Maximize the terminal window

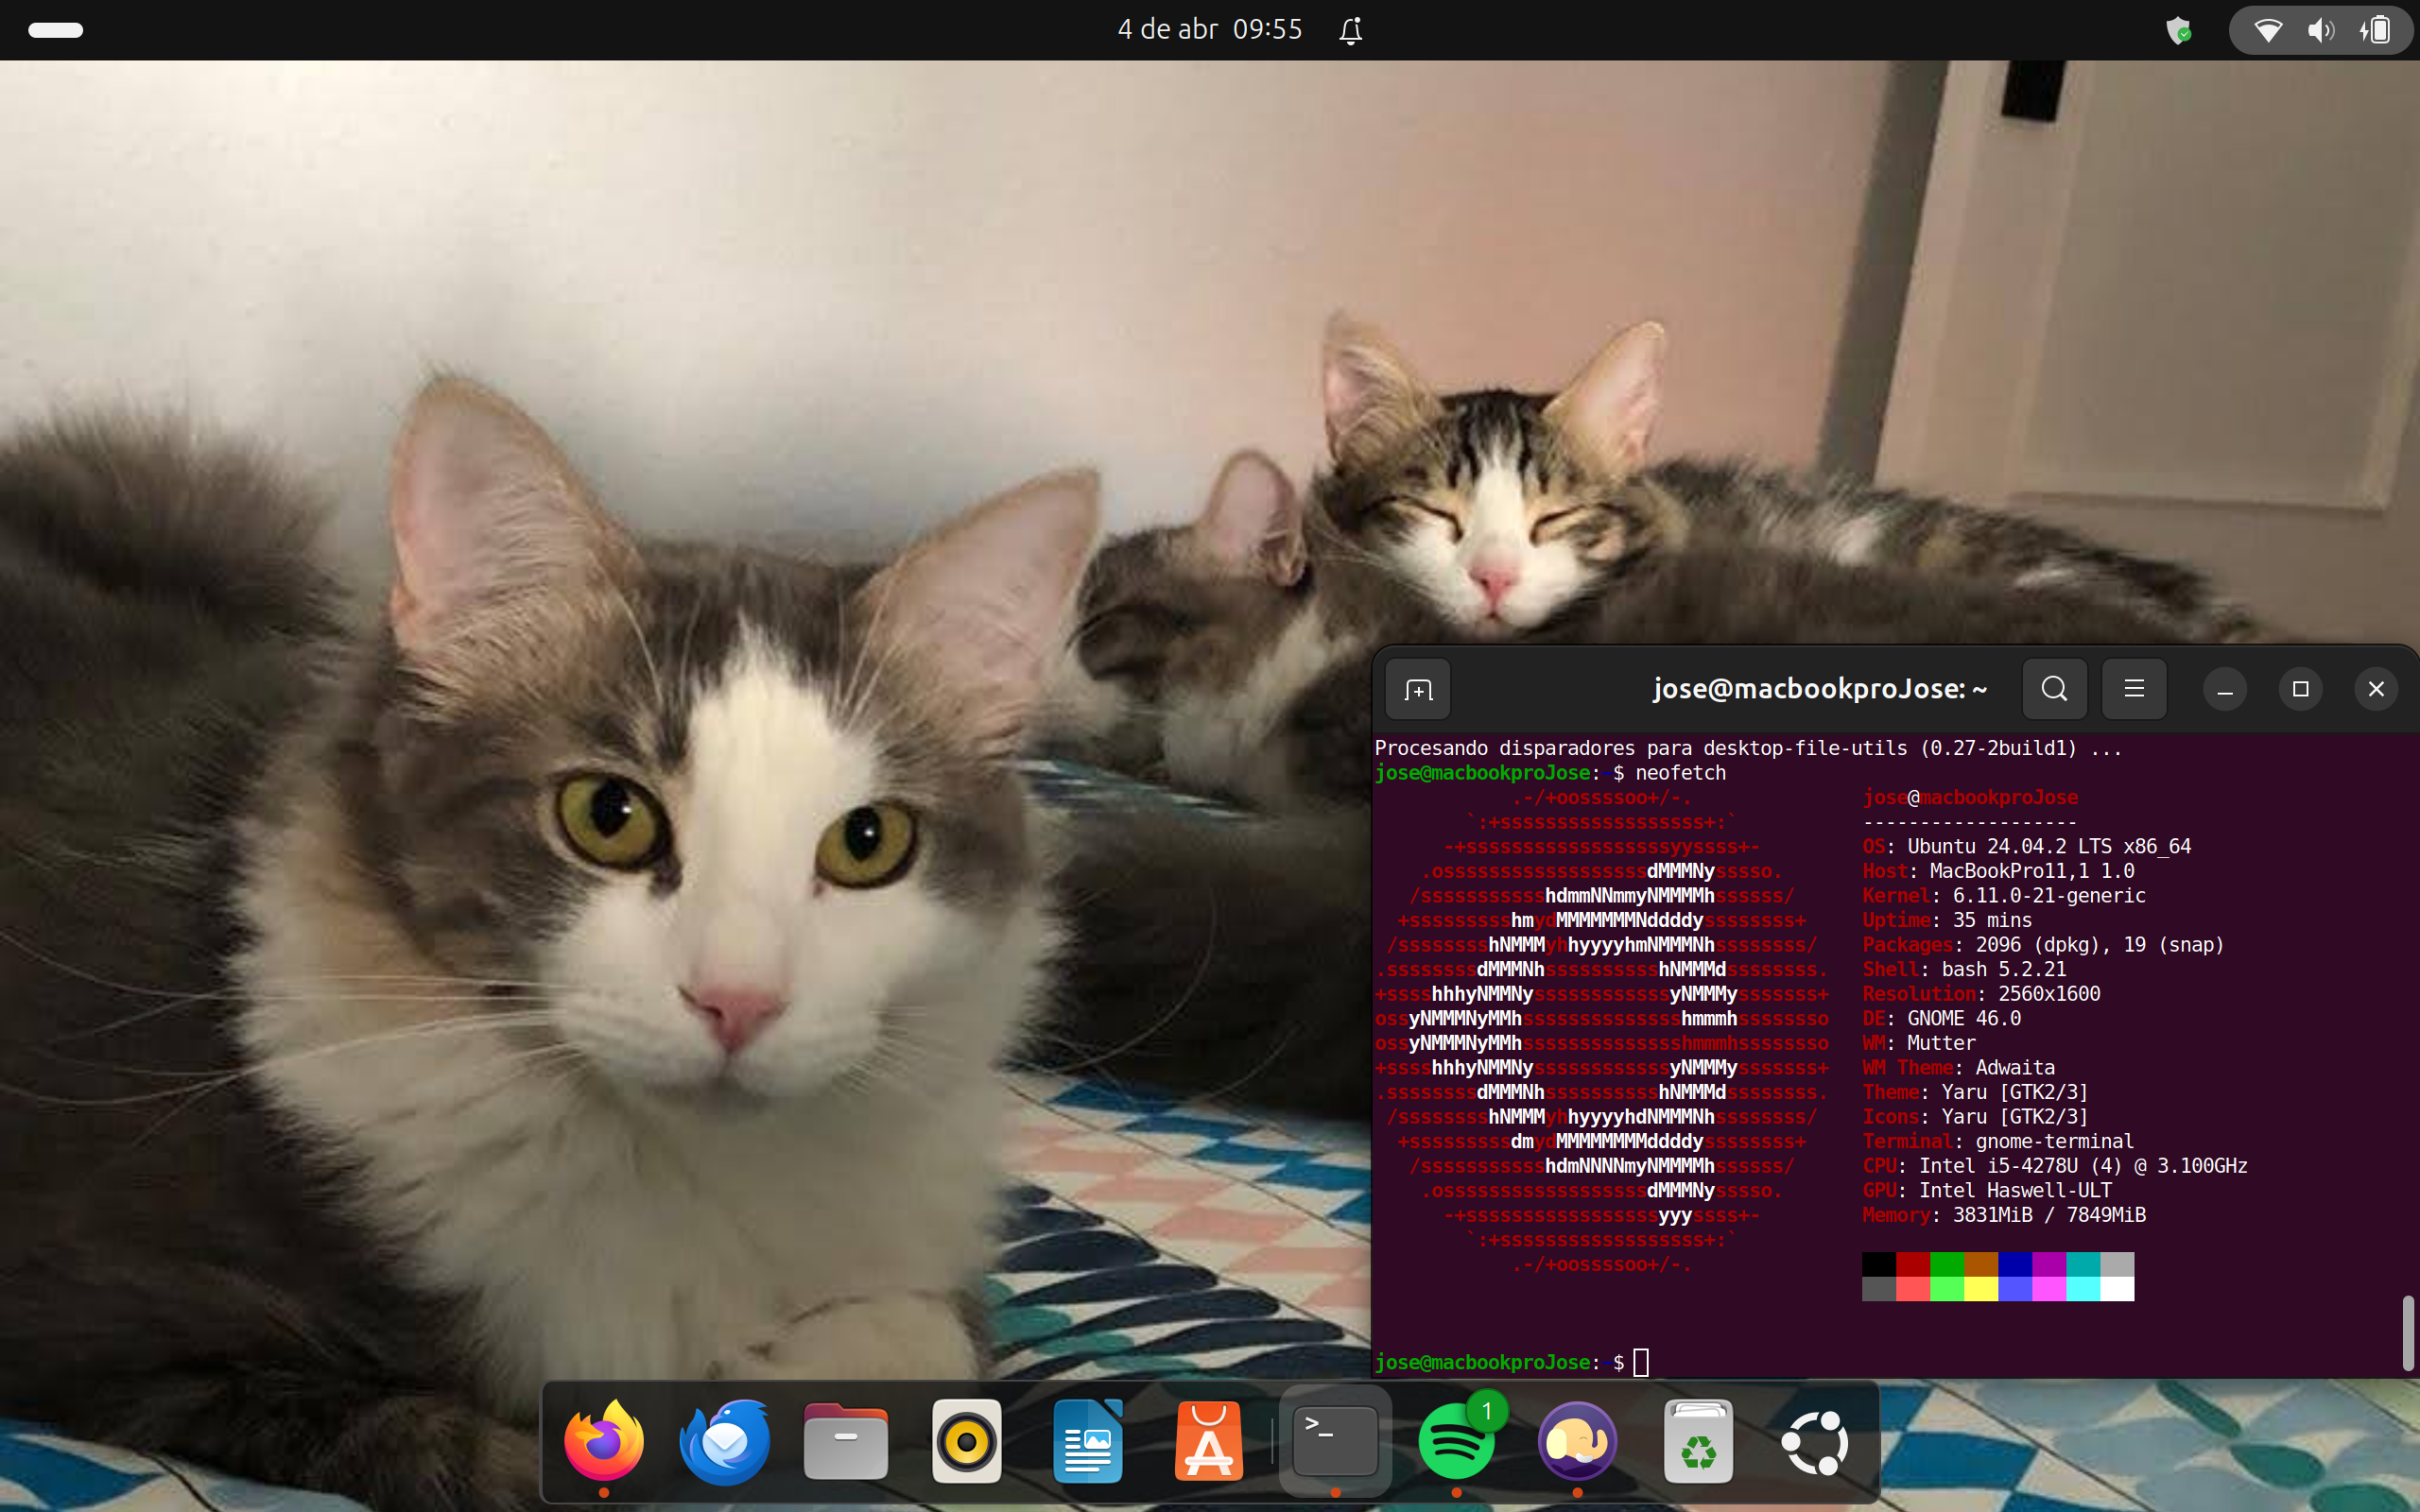click(x=2300, y=689)
